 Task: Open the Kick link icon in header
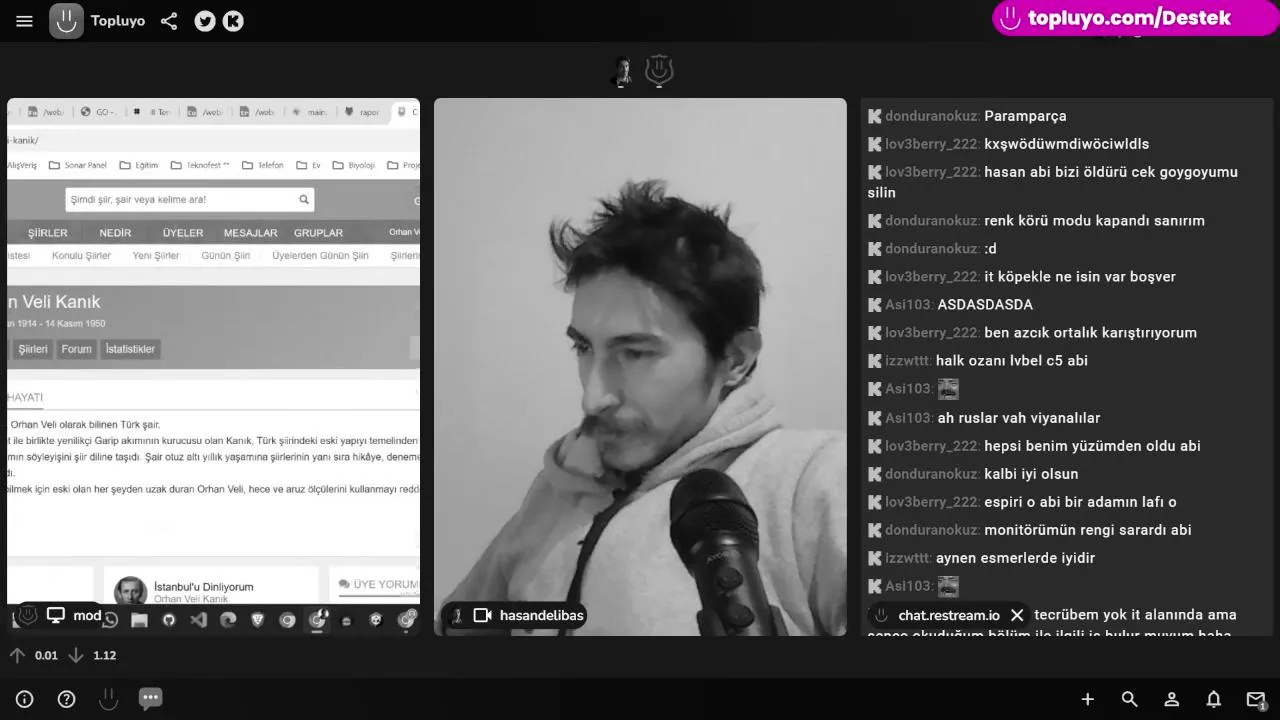[x=233, y=21]
